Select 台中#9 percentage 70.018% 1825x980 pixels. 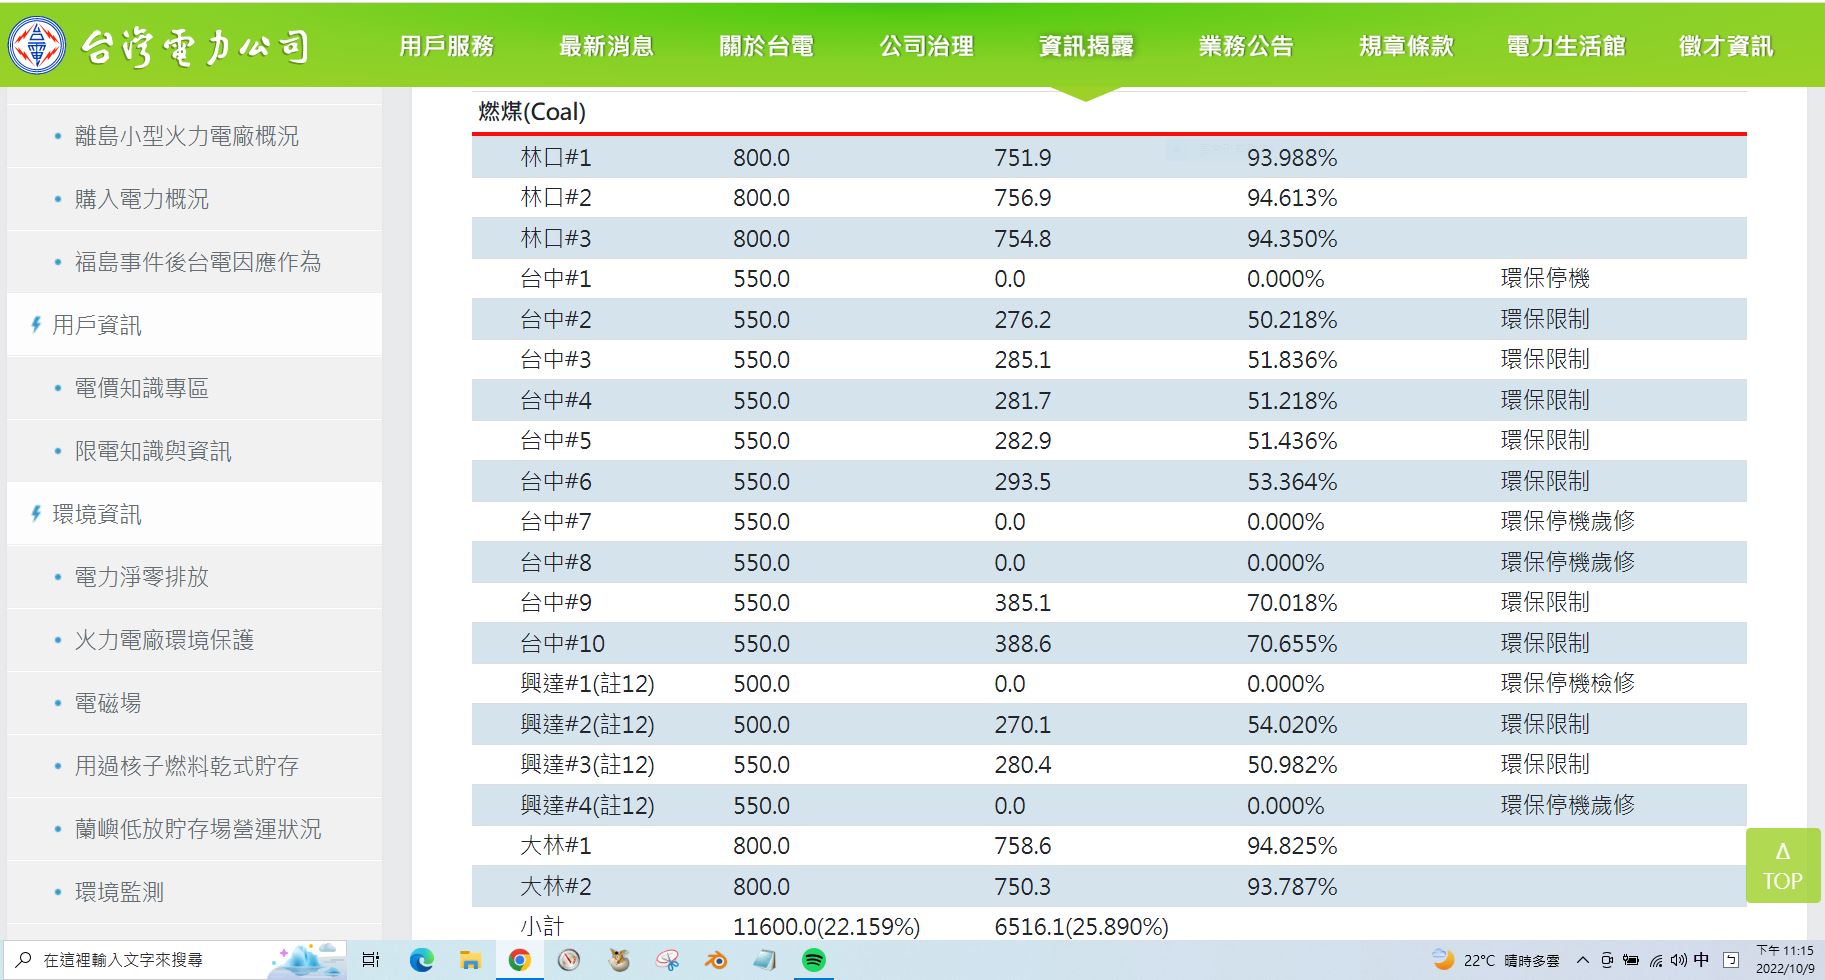tap(1292, 603)
